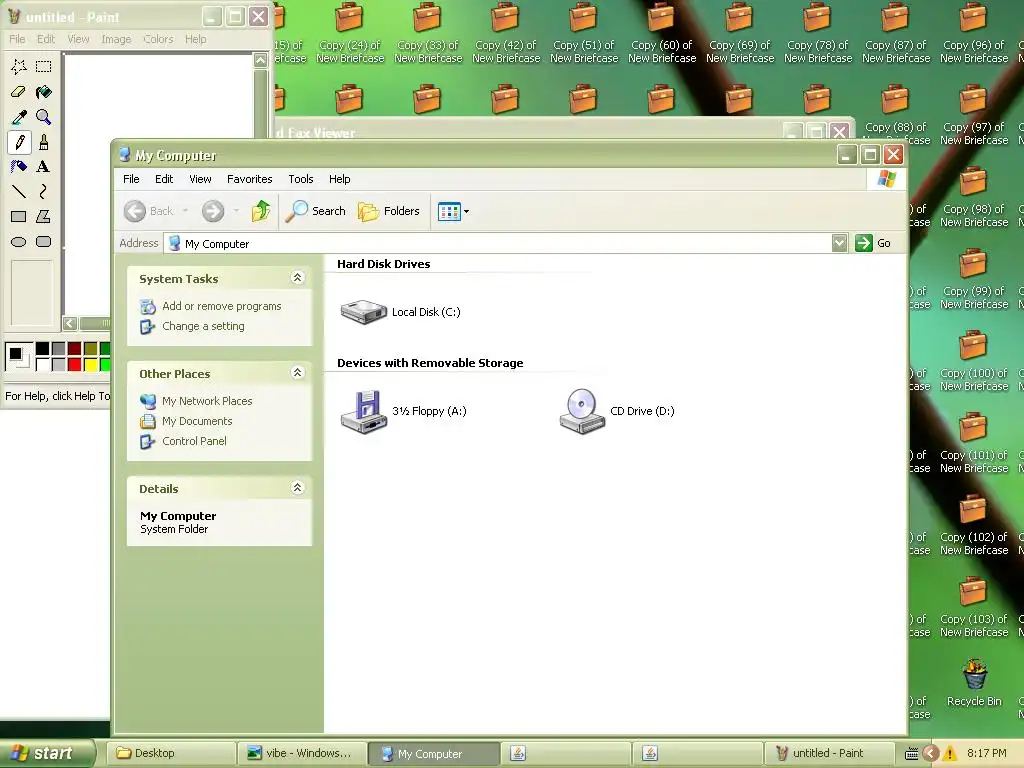The width and height of the screenshot is (1024, 768).
Task: Collapse the Other Places panel
Action: [x=297, y=373]
